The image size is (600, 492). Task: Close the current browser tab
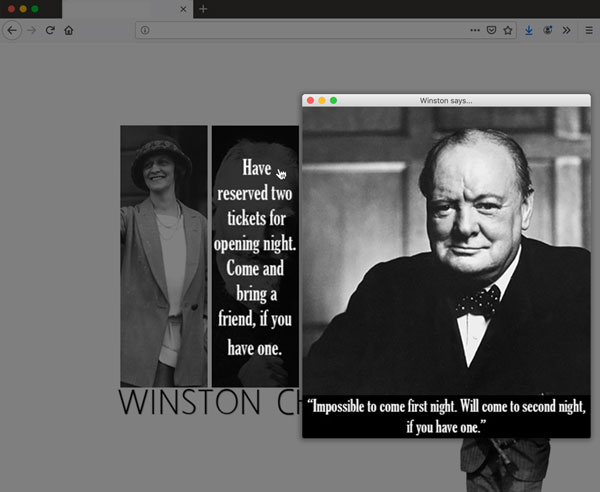pyautogui.click(x=183, y=9)
